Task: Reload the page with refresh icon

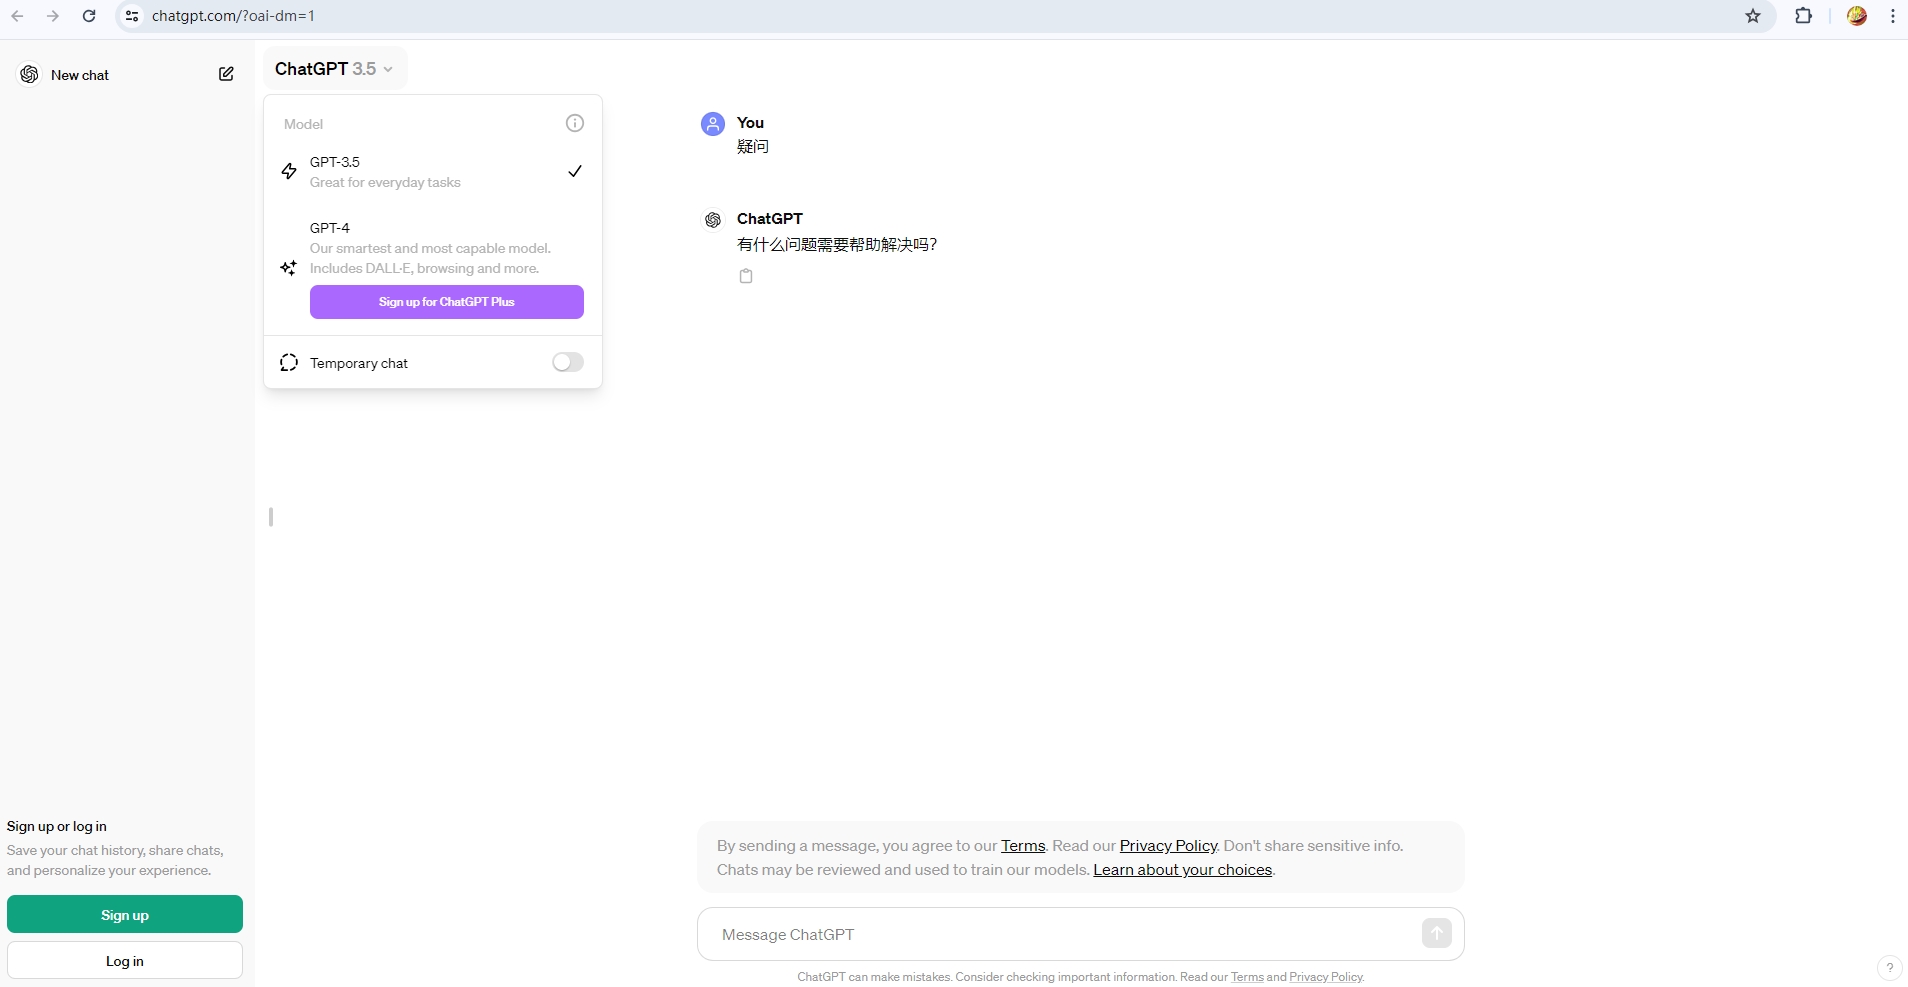Action: 89,16
